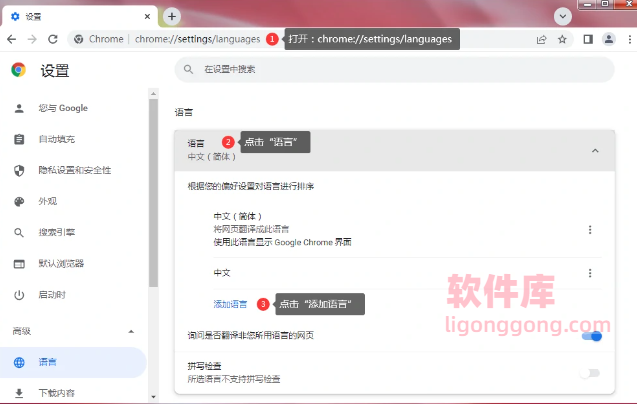This screenshot has height=404, width=637.
Task: Click 将网页翻译成此语言 text
Action: (251, 229)
